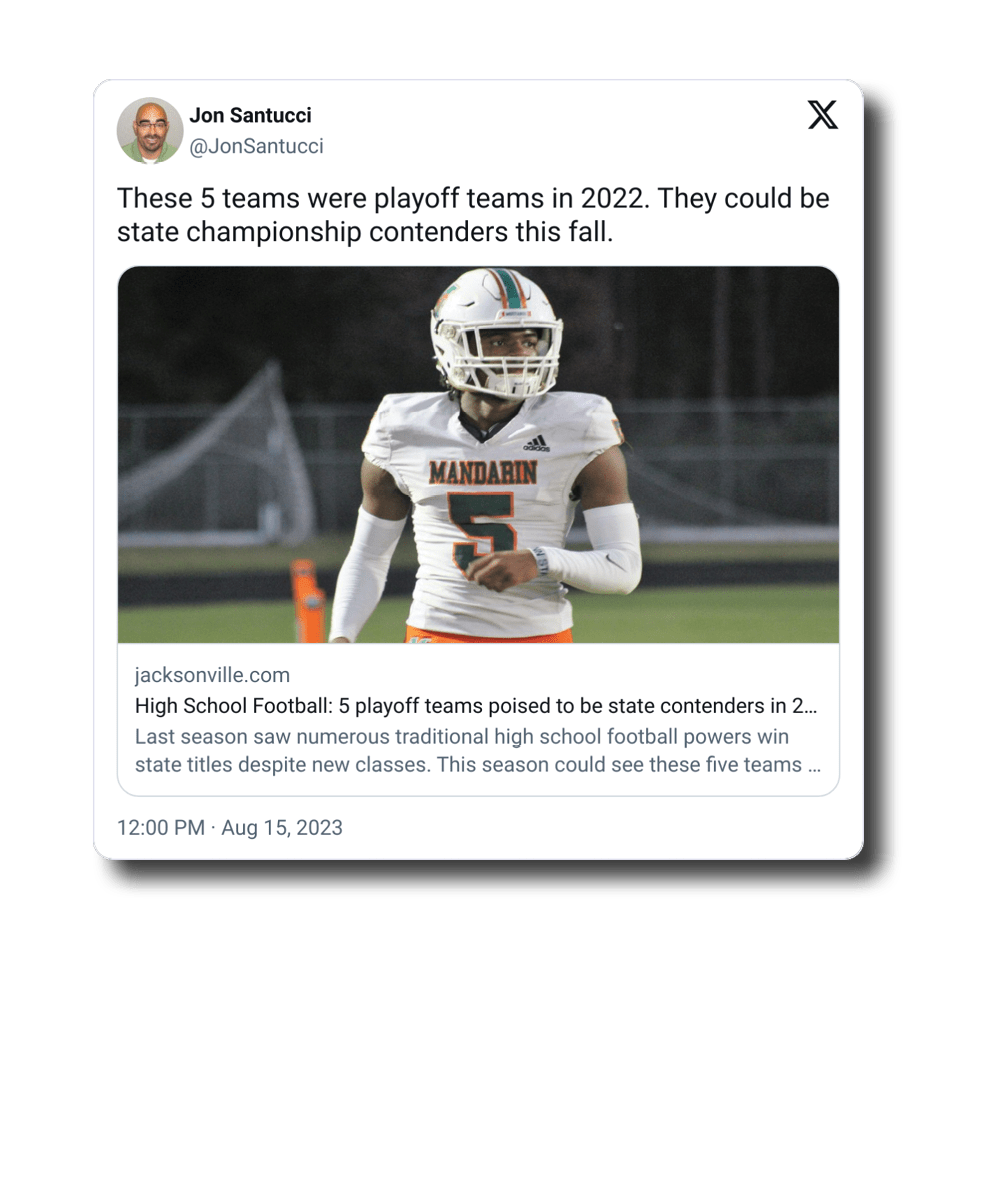Click the jacksonville.com source domain

[212, 675]
